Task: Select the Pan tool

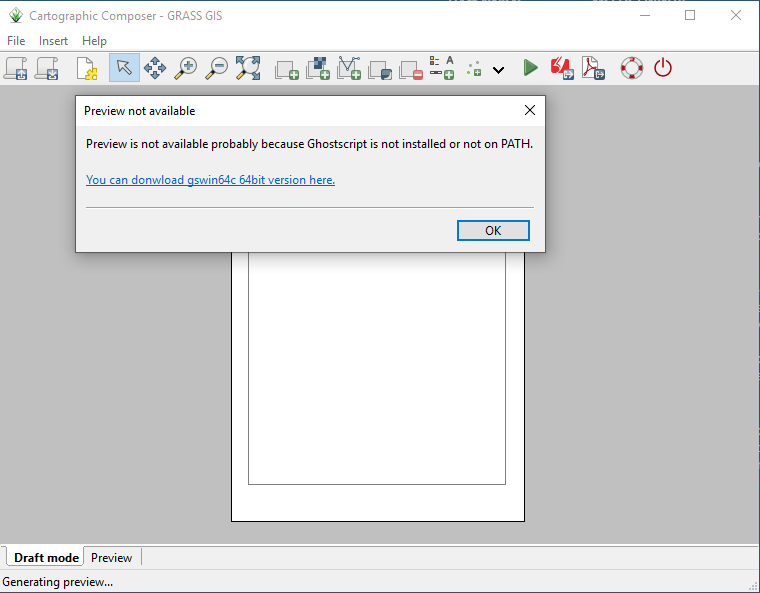Action: (x=155, y=68)
